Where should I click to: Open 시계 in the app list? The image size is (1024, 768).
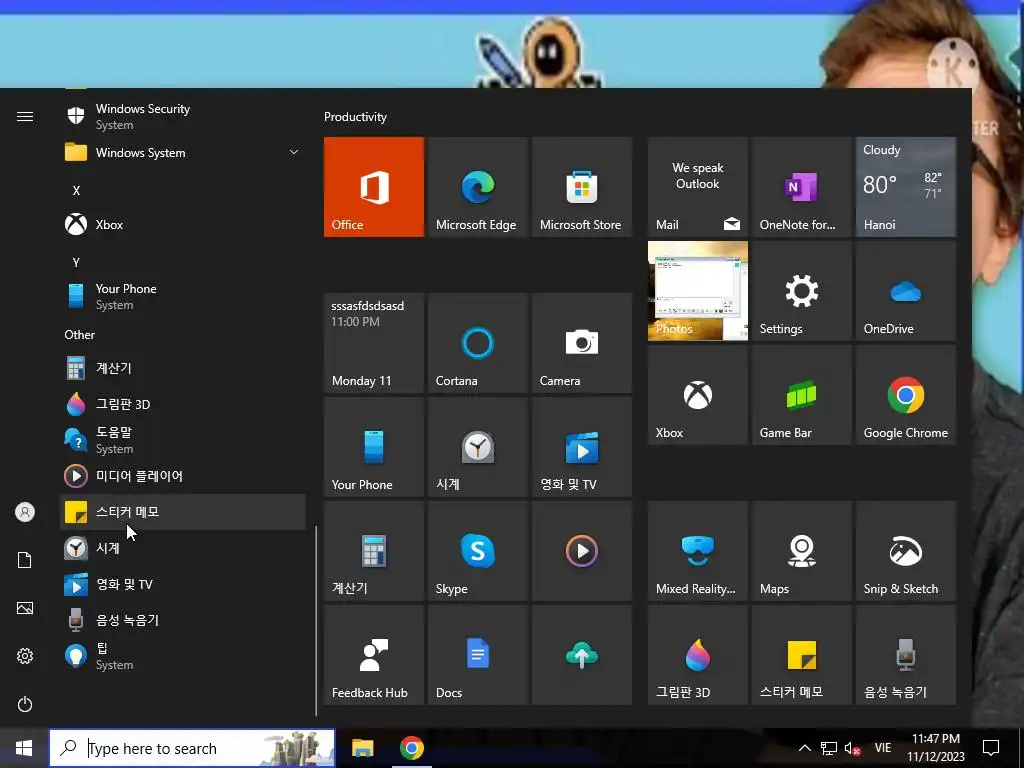pyautogui.click(x=183, y=548)
